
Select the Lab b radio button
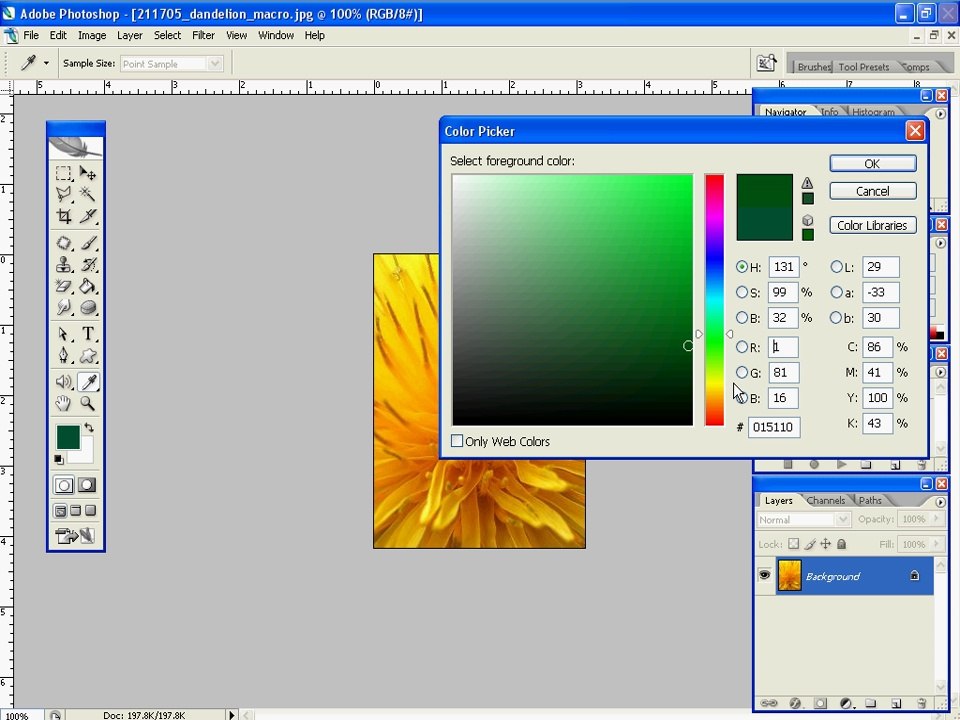837,318
